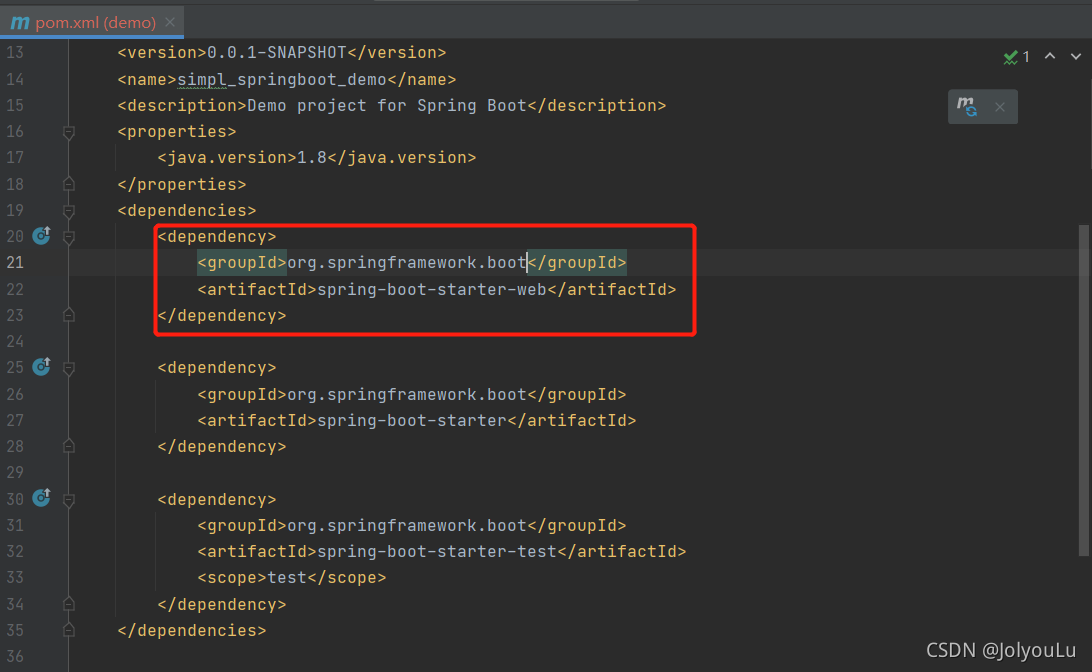Viewport: 1092px width, 672px height.
Task: Fold the dependency end marker on line 28
Action: click(x=69, y=446)
